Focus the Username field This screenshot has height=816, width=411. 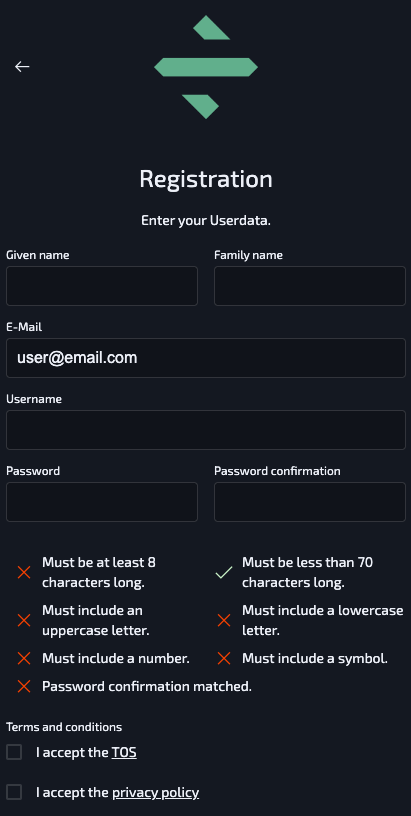click(206, 430)
